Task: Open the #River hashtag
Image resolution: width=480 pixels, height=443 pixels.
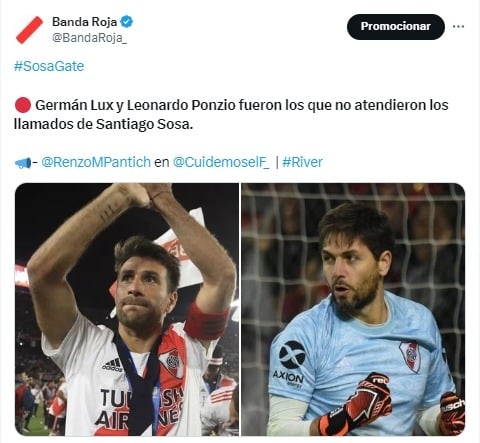Action: [302, 162]
